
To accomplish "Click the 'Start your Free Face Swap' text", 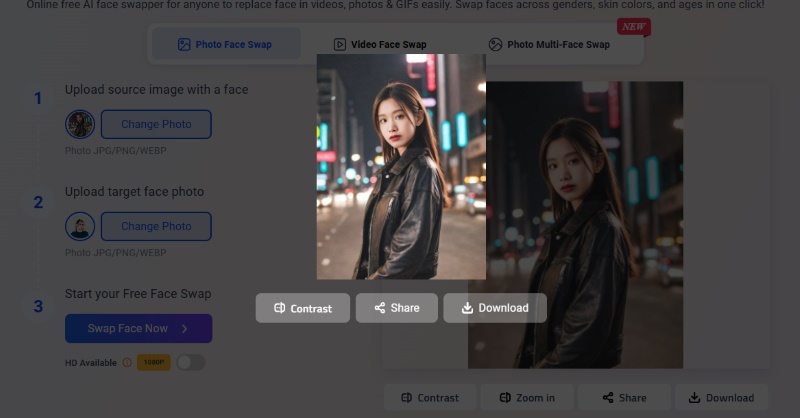I will (x=138, y=294).
